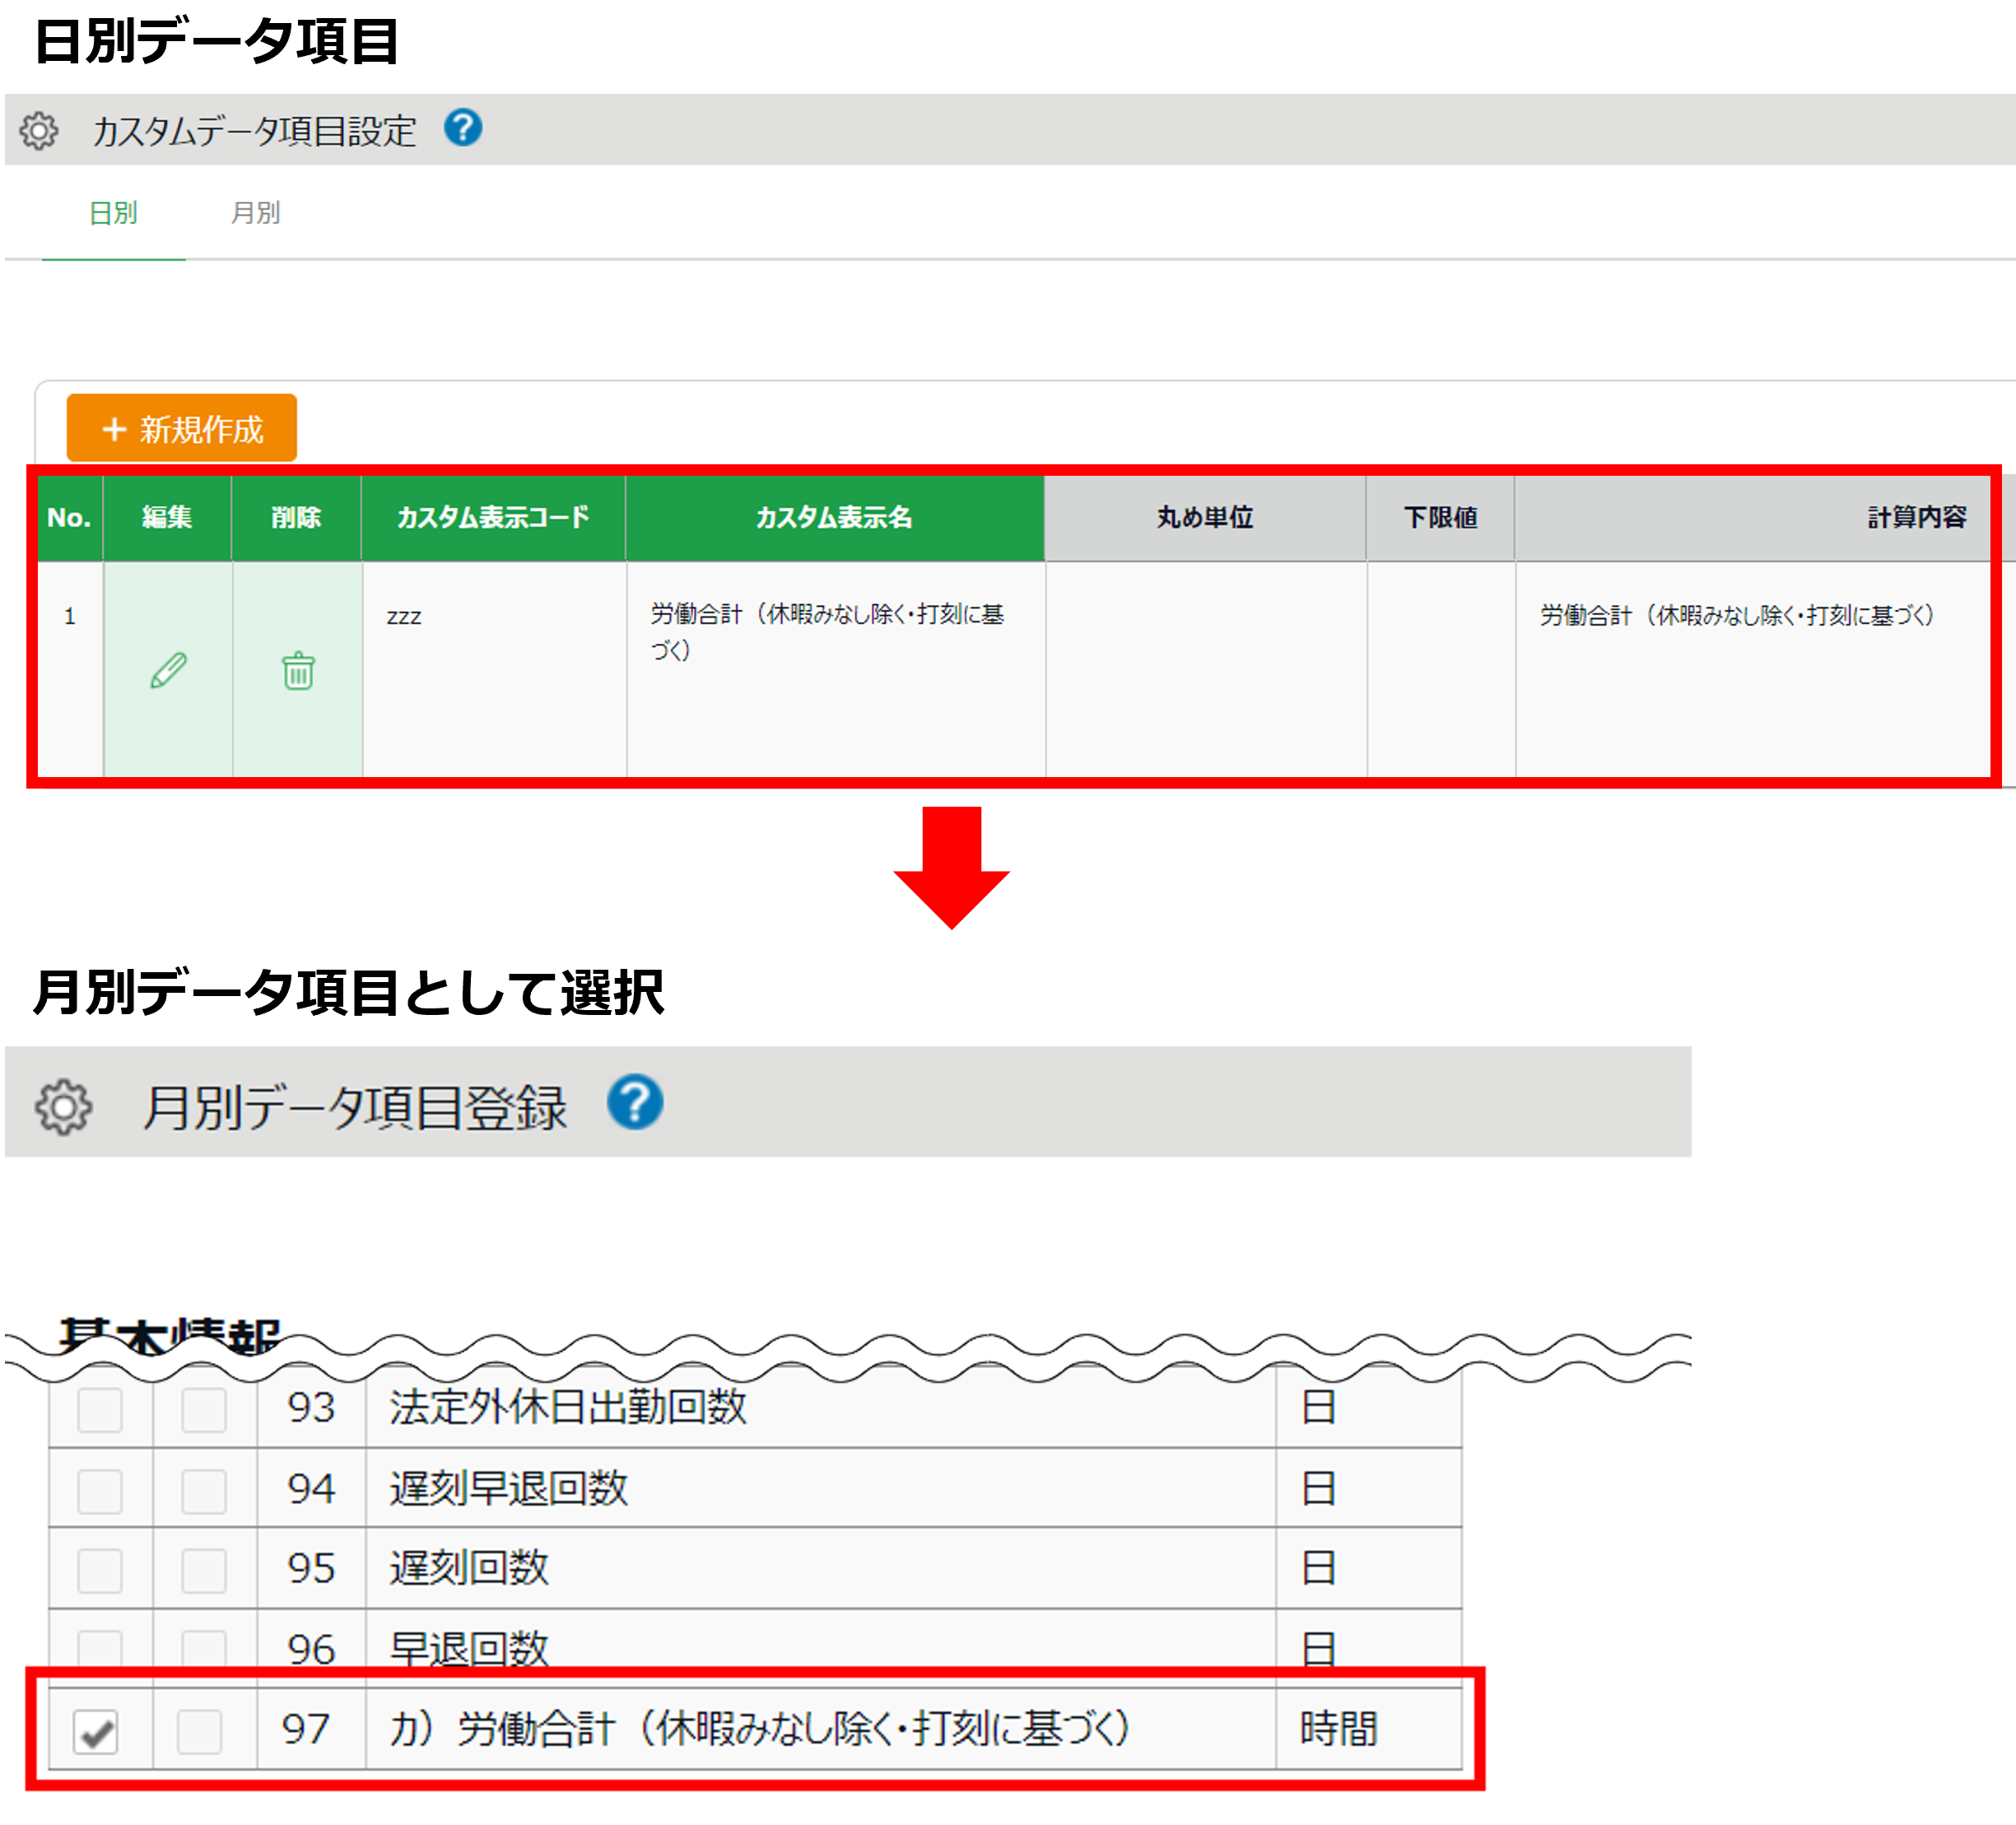2016x1825 pixels.
Task: Click gear icon beside カスタムデータ項目設定
Action: [39, 131]
